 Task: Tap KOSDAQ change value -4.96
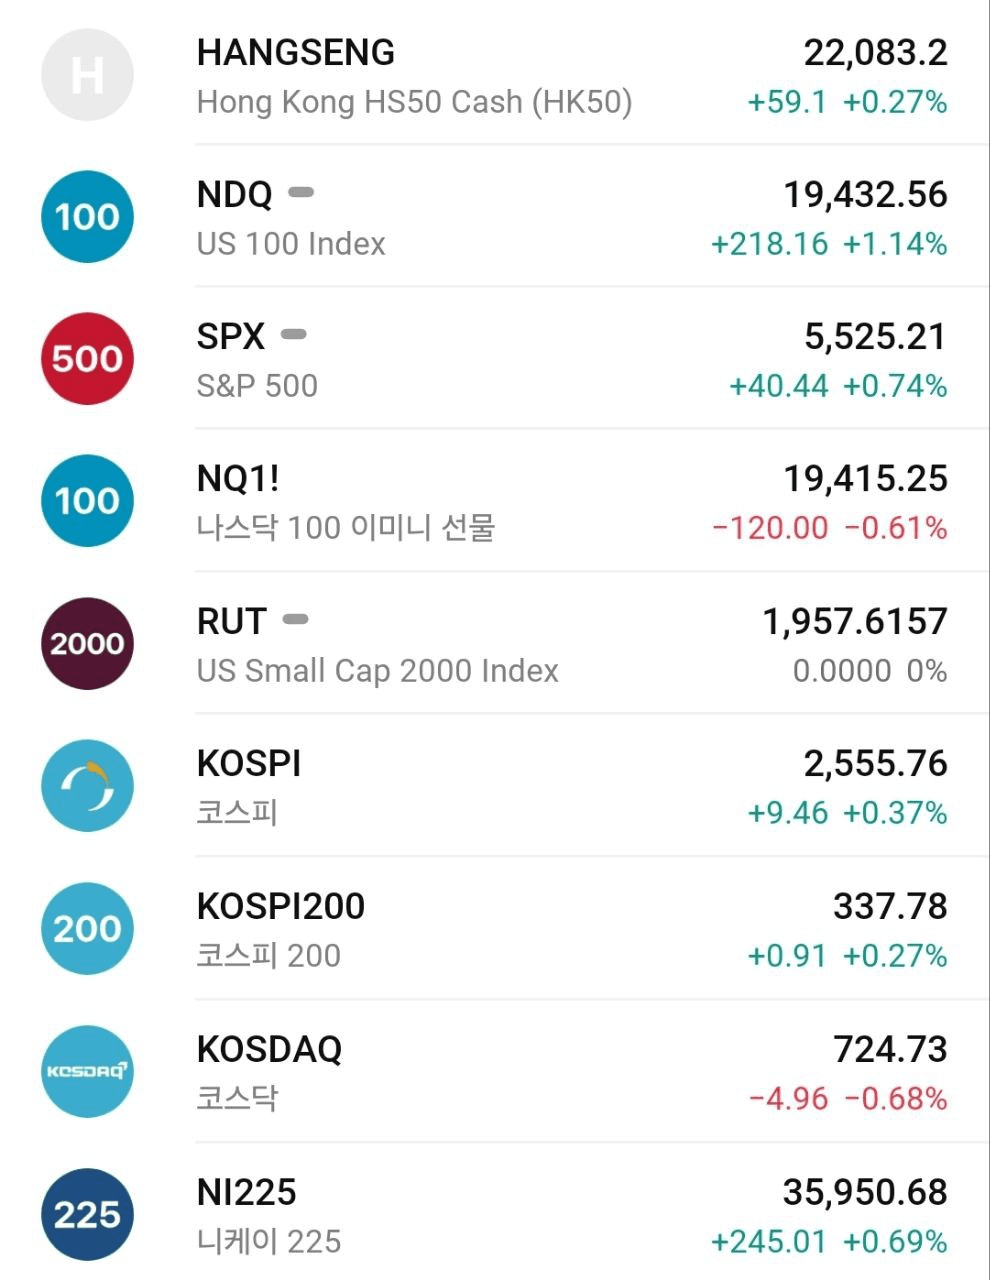(789, 1099)
